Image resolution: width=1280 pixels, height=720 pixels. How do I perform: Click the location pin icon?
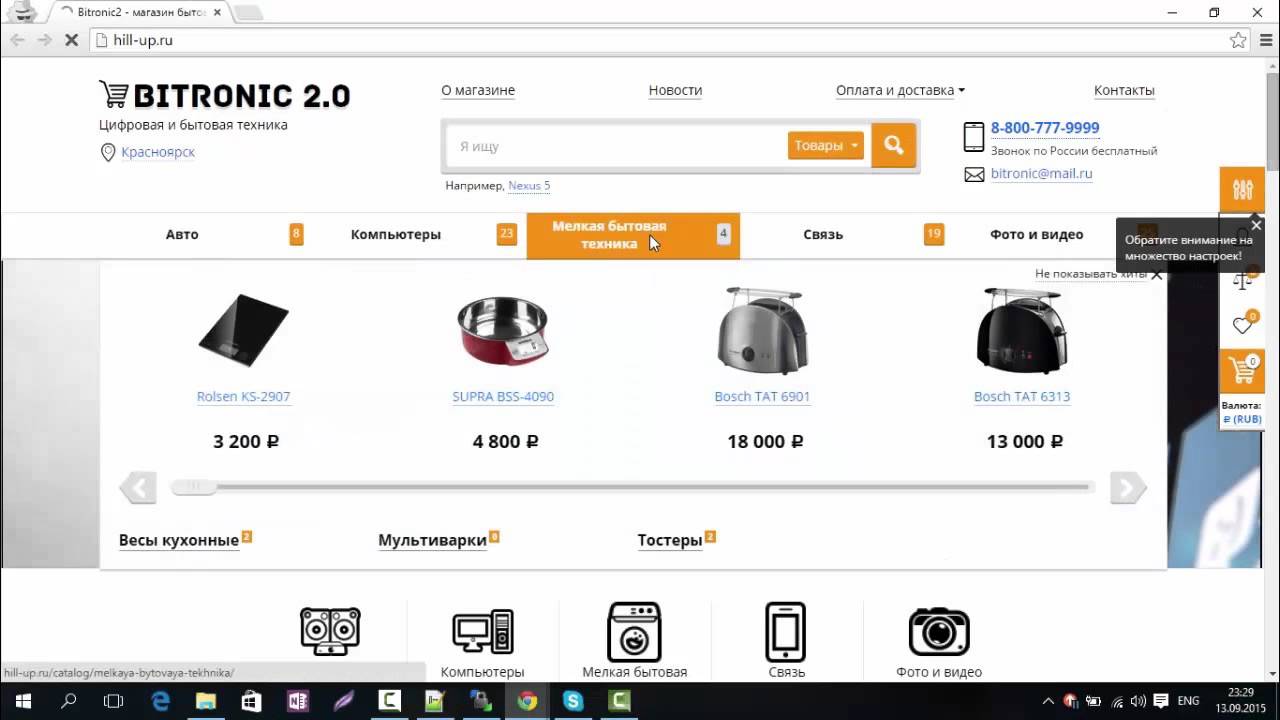point(108,152)
